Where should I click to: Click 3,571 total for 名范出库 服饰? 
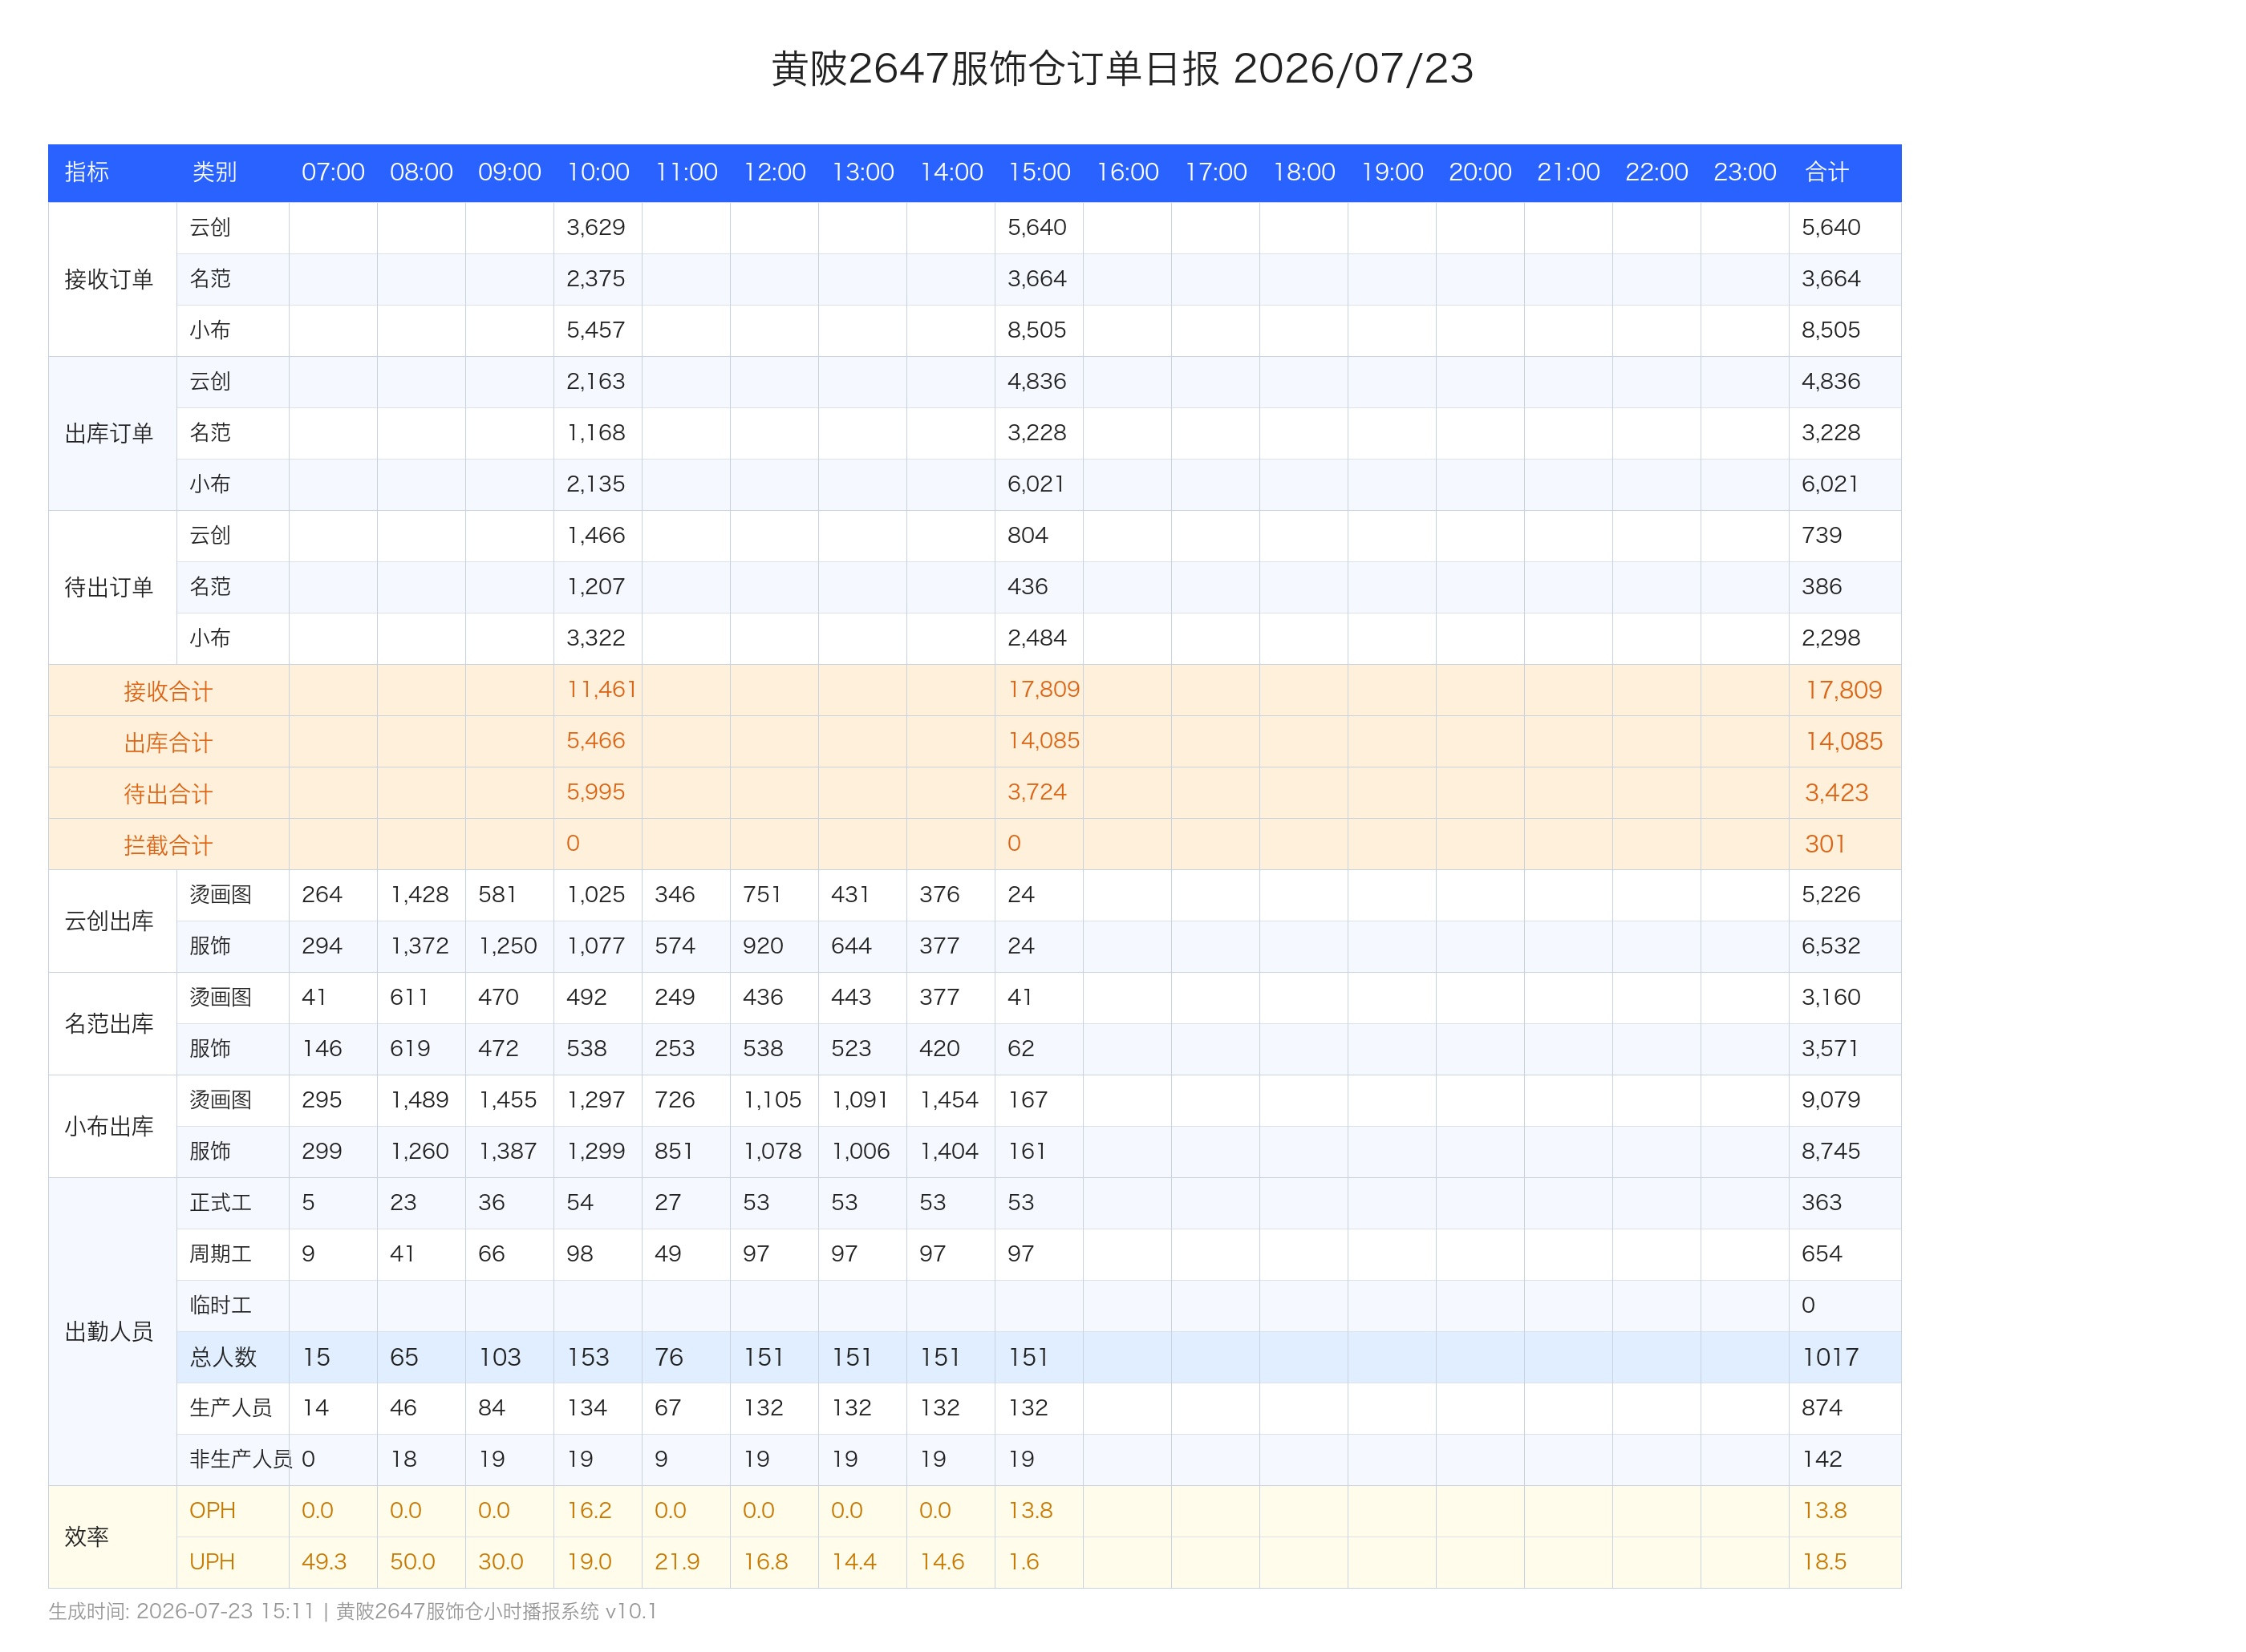click(1830, 1048)
